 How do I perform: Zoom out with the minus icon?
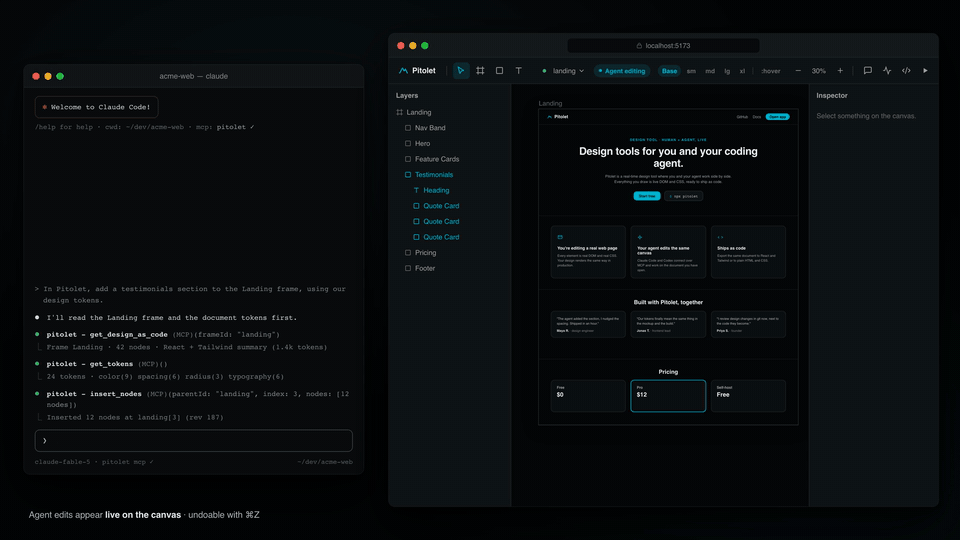coord(798,71)
